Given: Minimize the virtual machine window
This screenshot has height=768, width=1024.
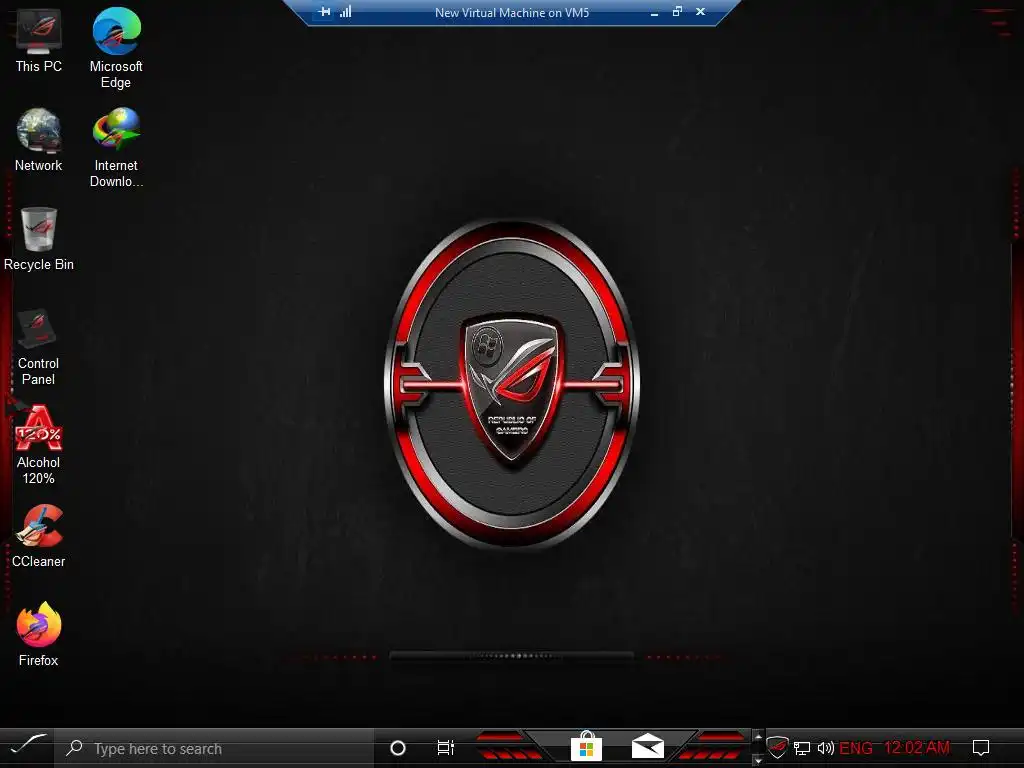Looking at the screenshot, I should pos(654,12).
